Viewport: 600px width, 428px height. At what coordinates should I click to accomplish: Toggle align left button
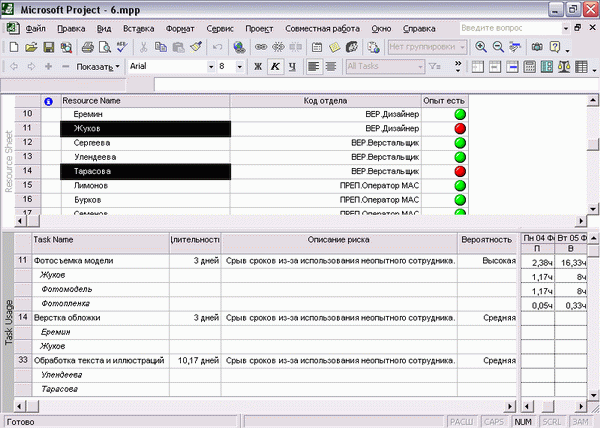coord(314,67)
